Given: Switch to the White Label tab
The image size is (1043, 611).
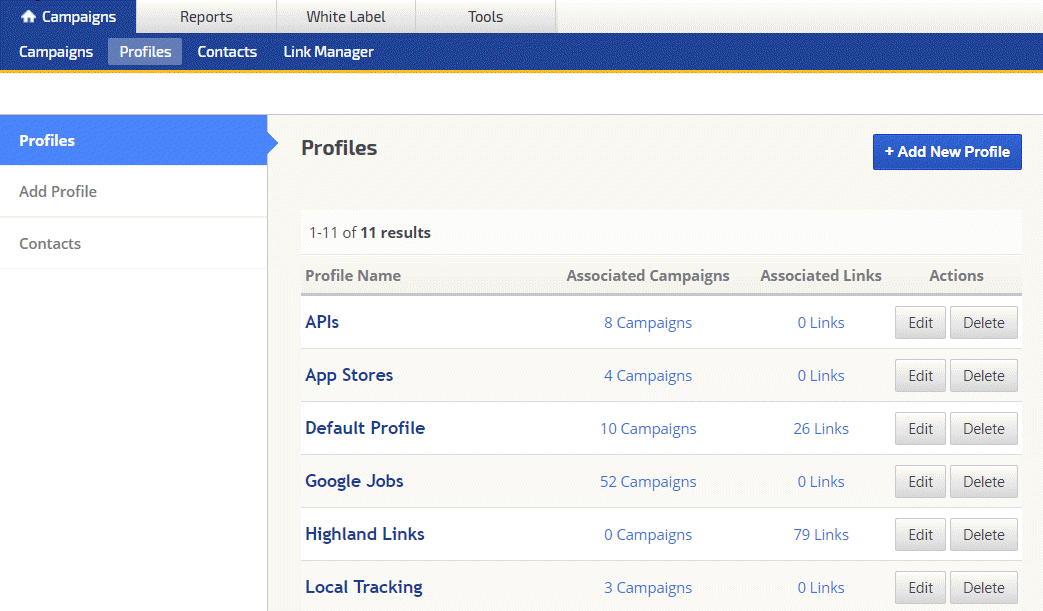Looking at the screenshot, I should (x=345, y=17).
